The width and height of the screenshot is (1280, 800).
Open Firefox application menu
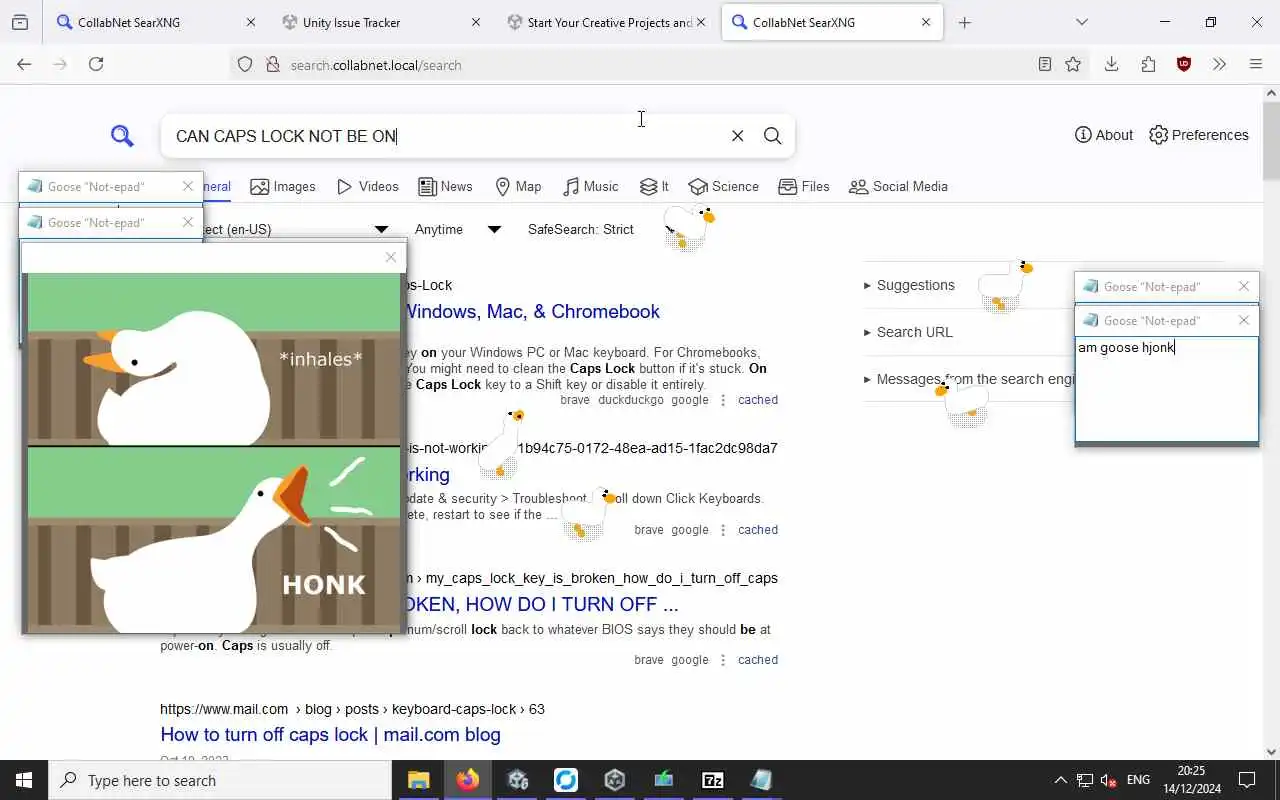click(1256, 64)
